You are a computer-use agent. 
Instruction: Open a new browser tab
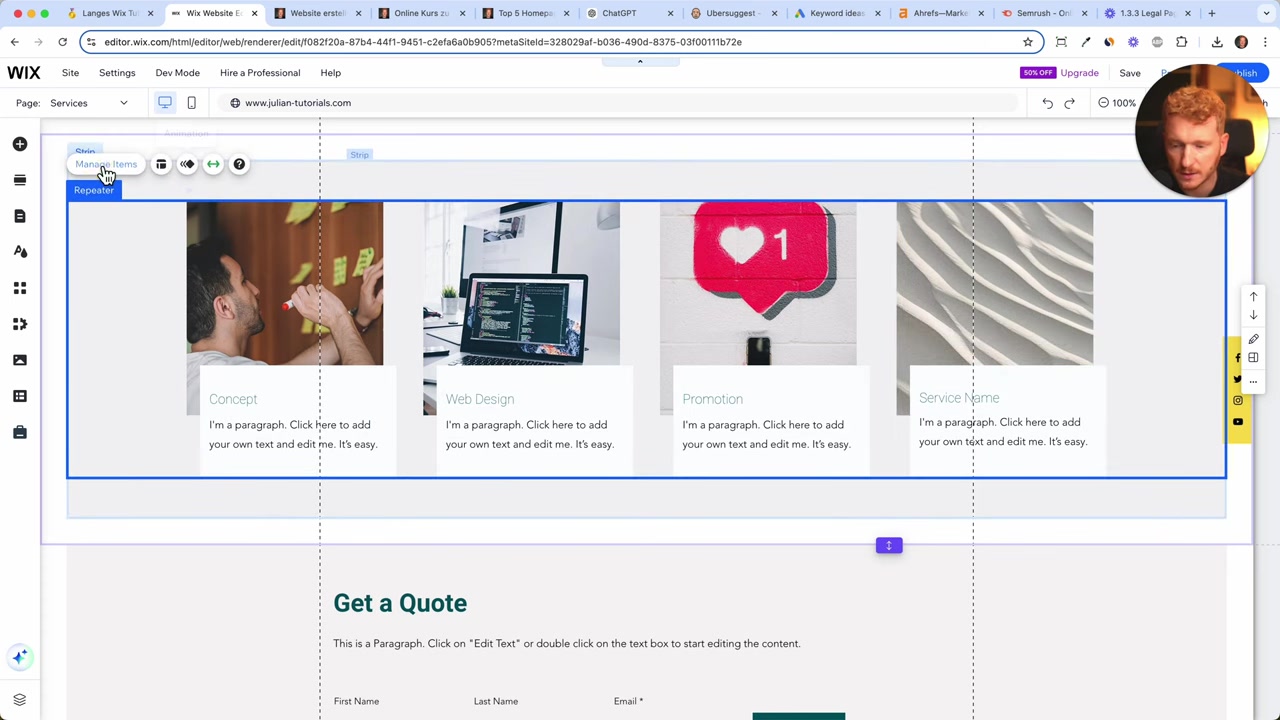(x=1212, y=13)
